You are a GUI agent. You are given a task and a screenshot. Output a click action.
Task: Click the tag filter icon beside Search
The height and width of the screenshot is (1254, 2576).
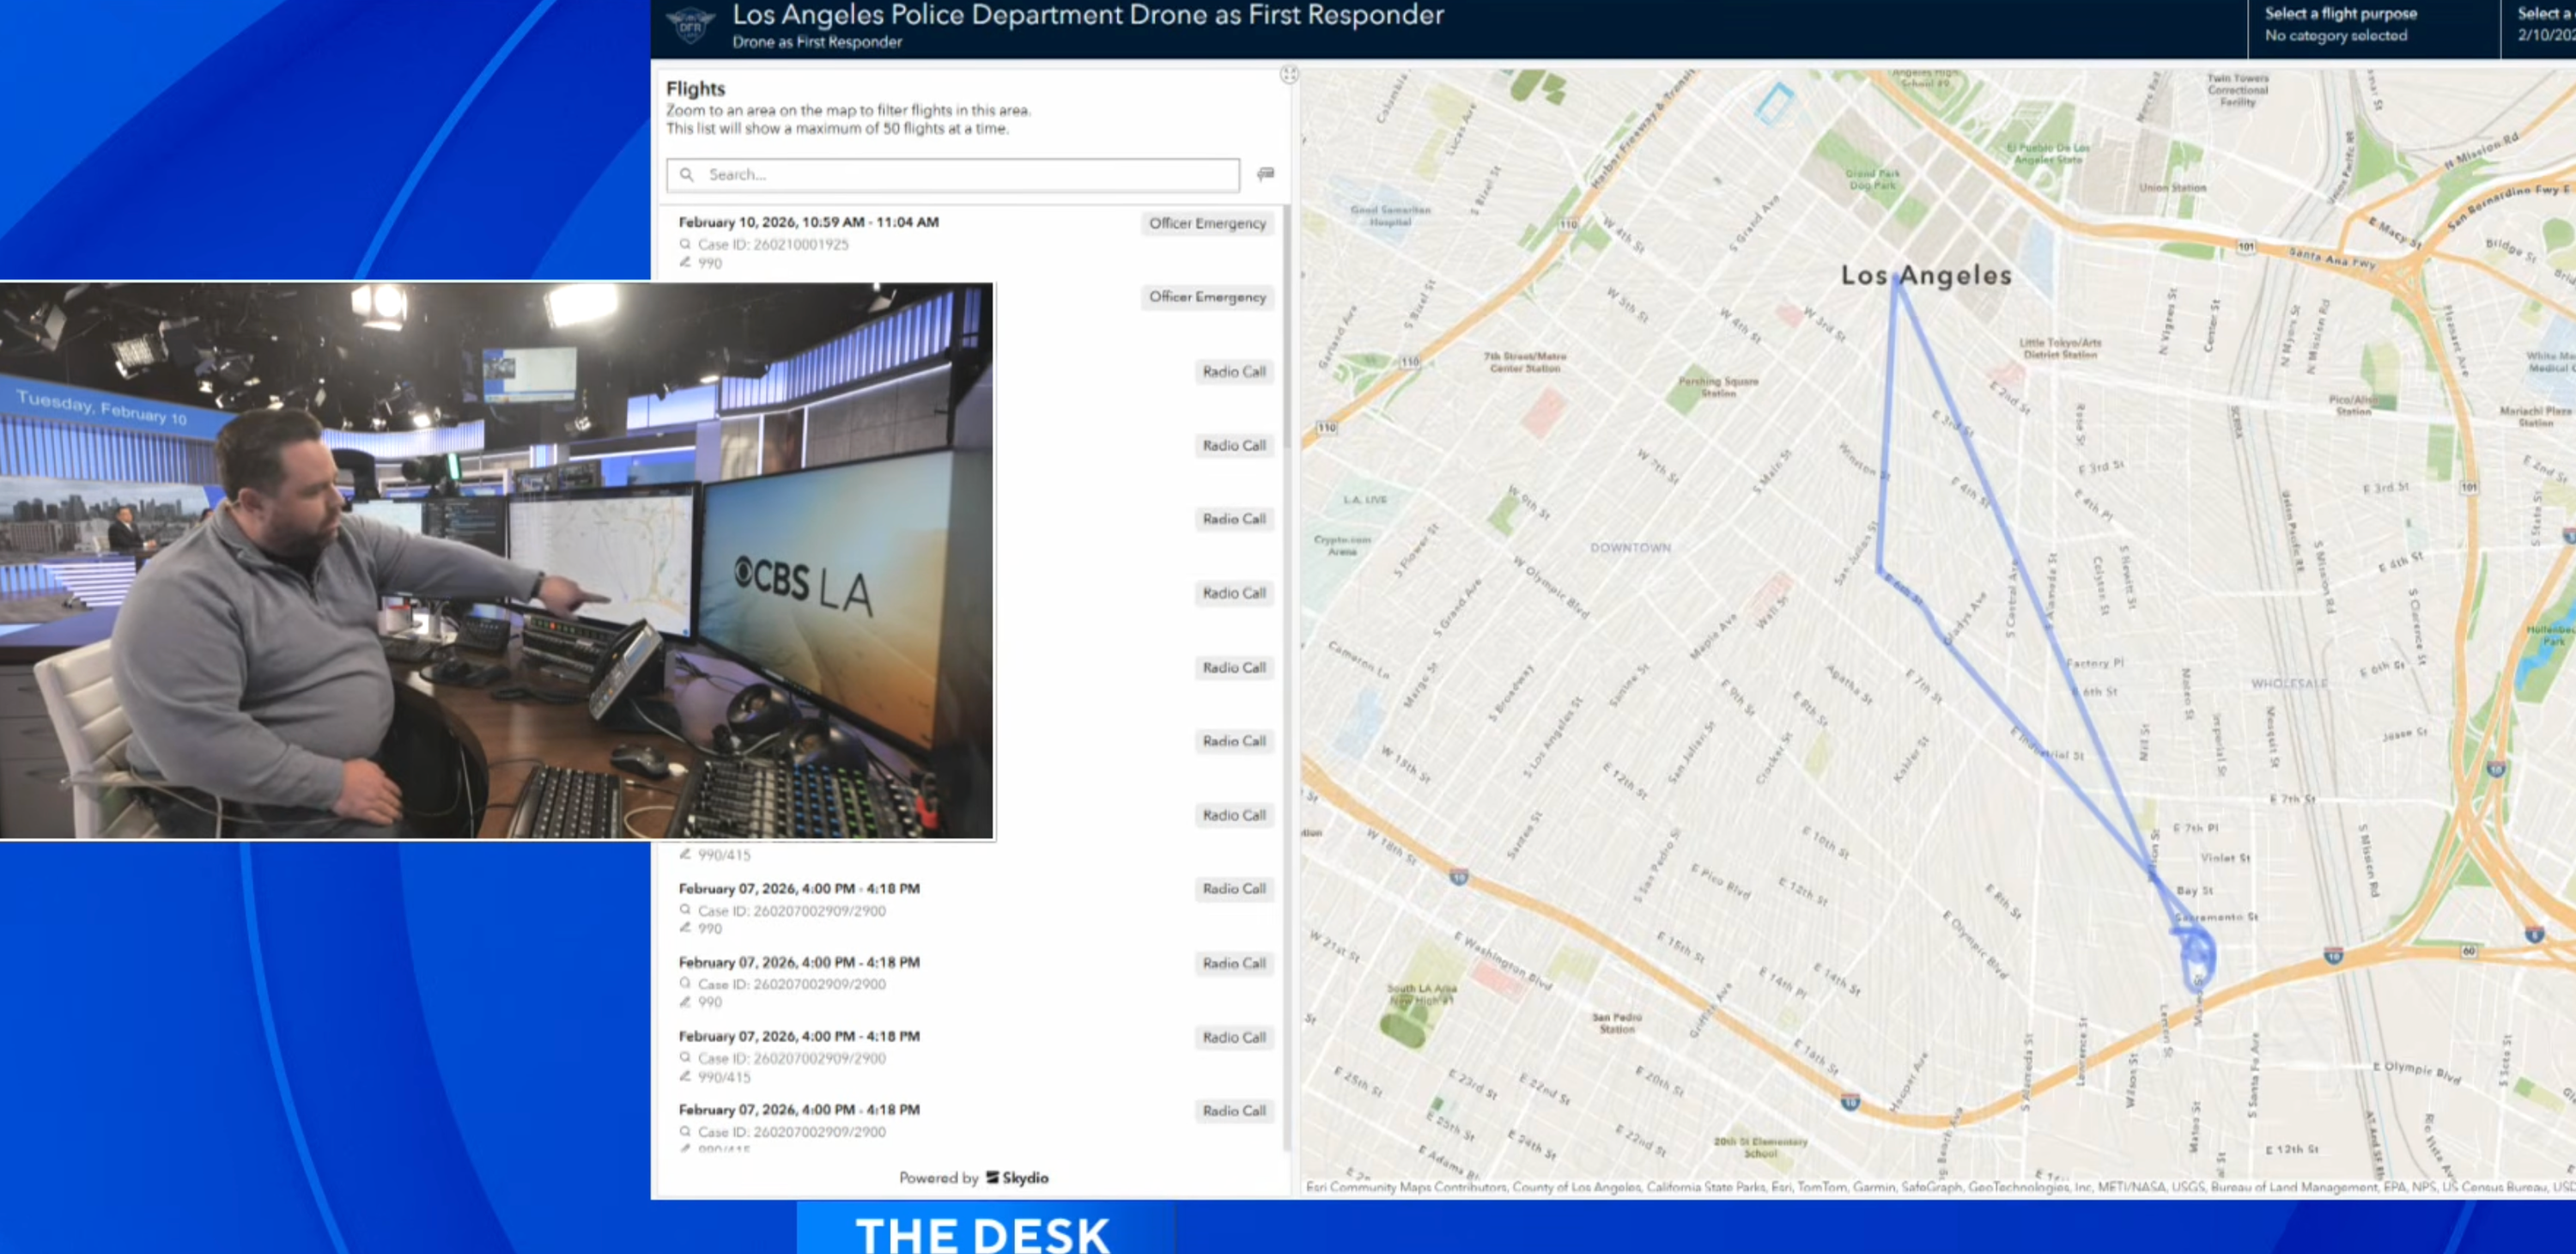(x=1265, y=174)
